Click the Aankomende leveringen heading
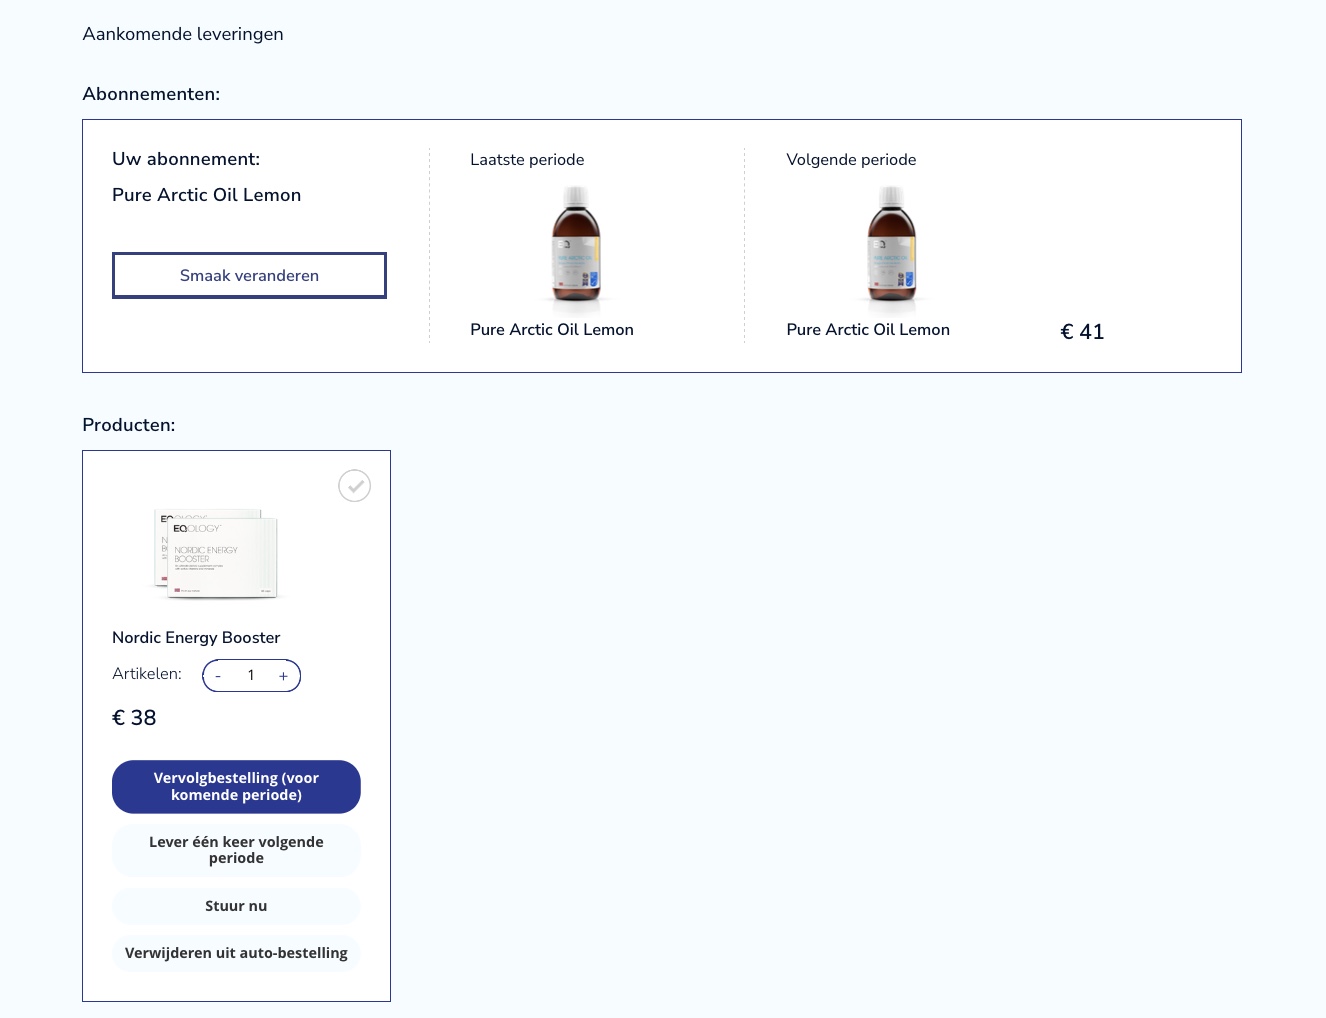This screenshot has width=1326, height=1018. (x=183, y=34)
